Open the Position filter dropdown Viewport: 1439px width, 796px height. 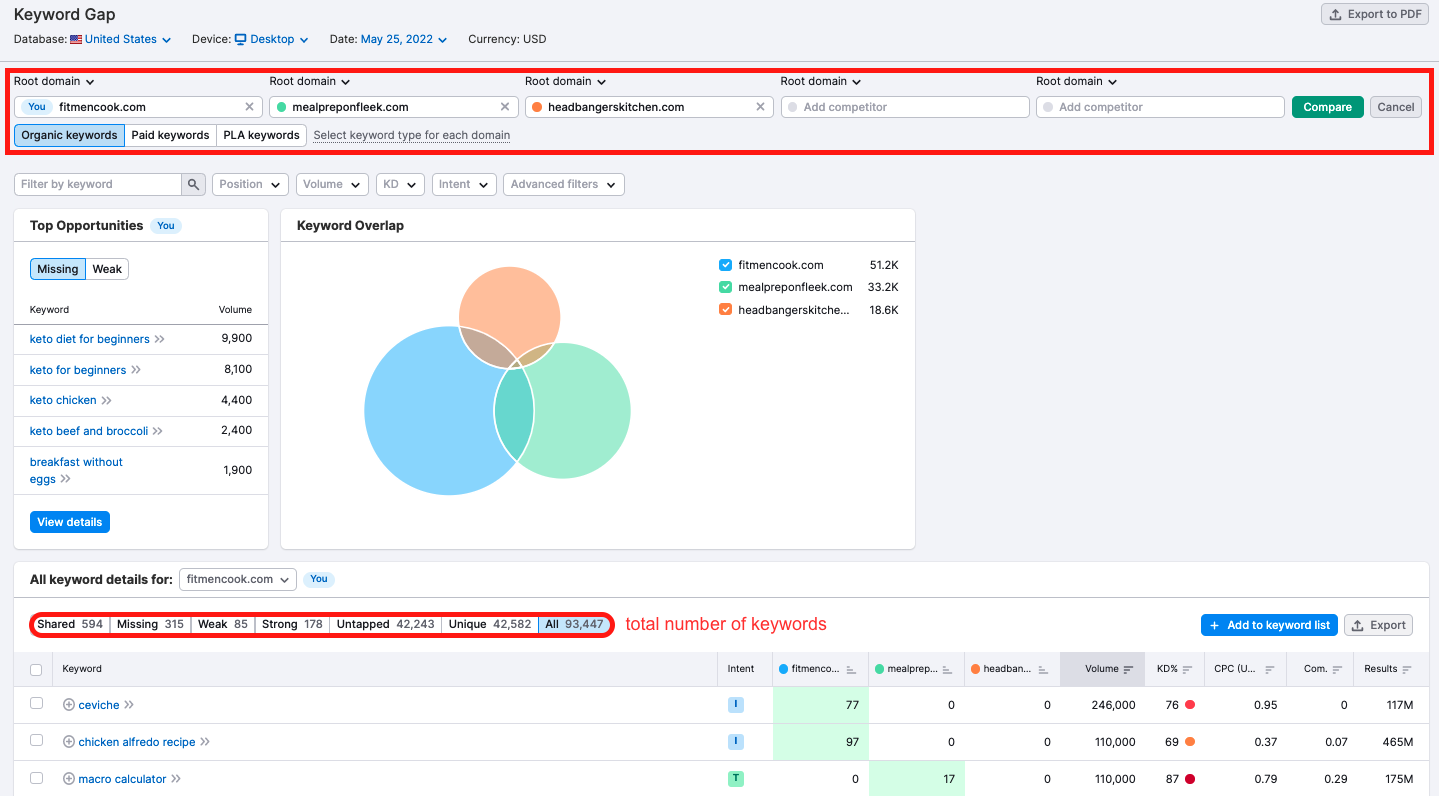[x=250, y=184]
